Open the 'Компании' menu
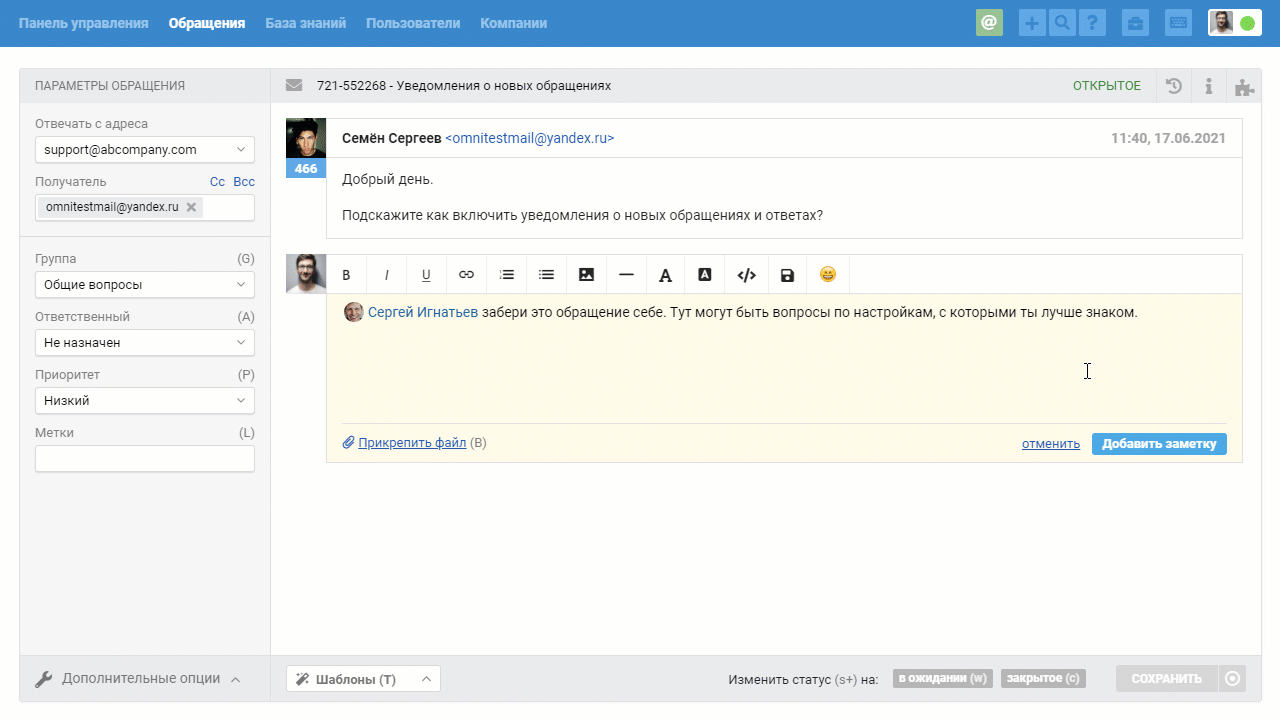The width and height of the screenshot is (1280, 720). tap(513, 23)
